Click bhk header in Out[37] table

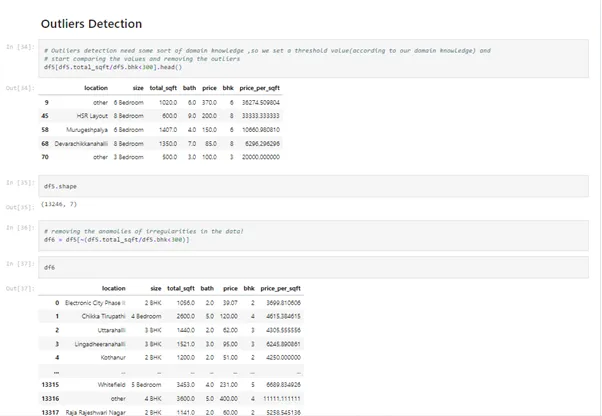click(x=249, y=288)
